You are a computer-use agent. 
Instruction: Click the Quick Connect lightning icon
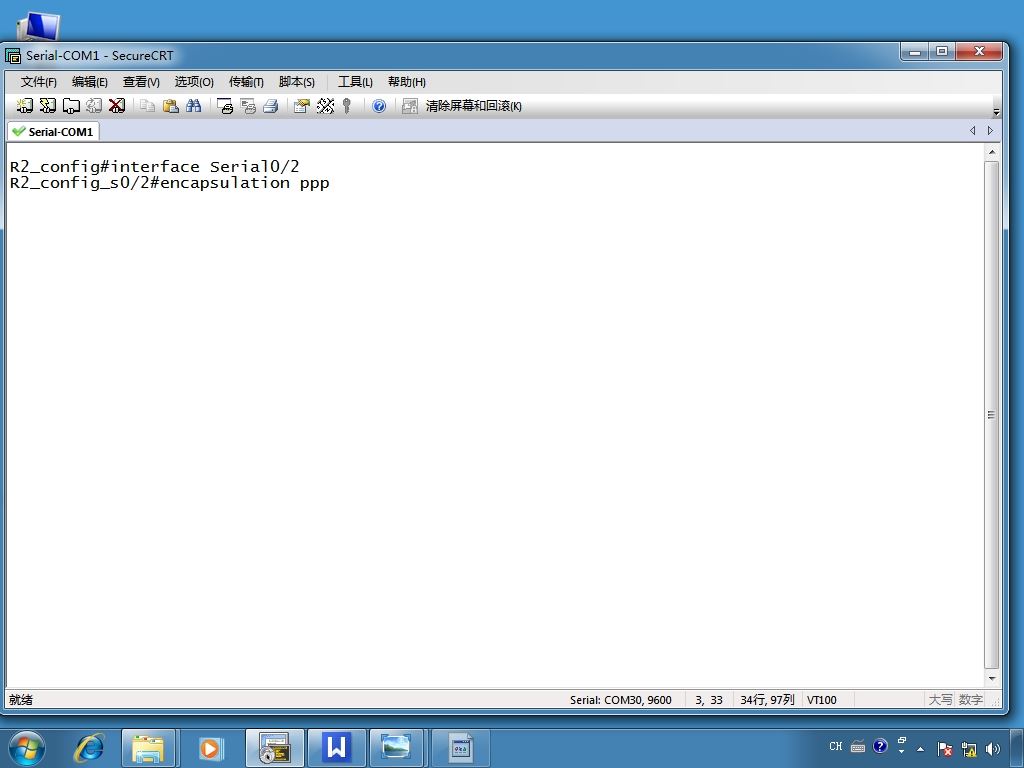click(x=48, y=106)
